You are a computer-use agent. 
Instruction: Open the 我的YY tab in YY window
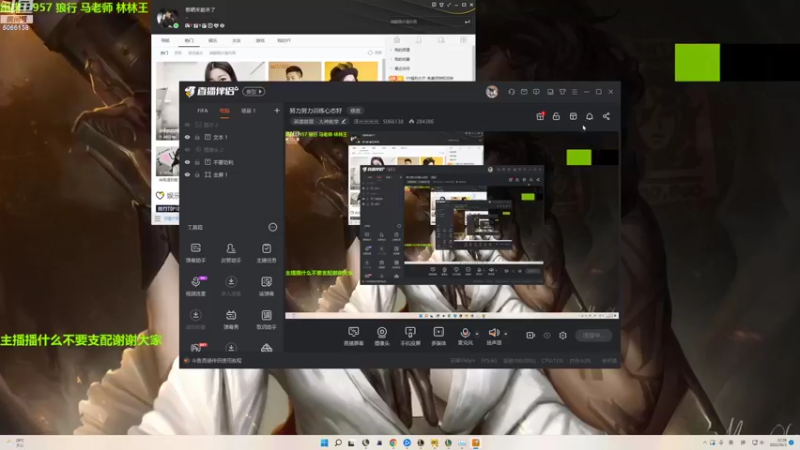(x=284, y=40)
